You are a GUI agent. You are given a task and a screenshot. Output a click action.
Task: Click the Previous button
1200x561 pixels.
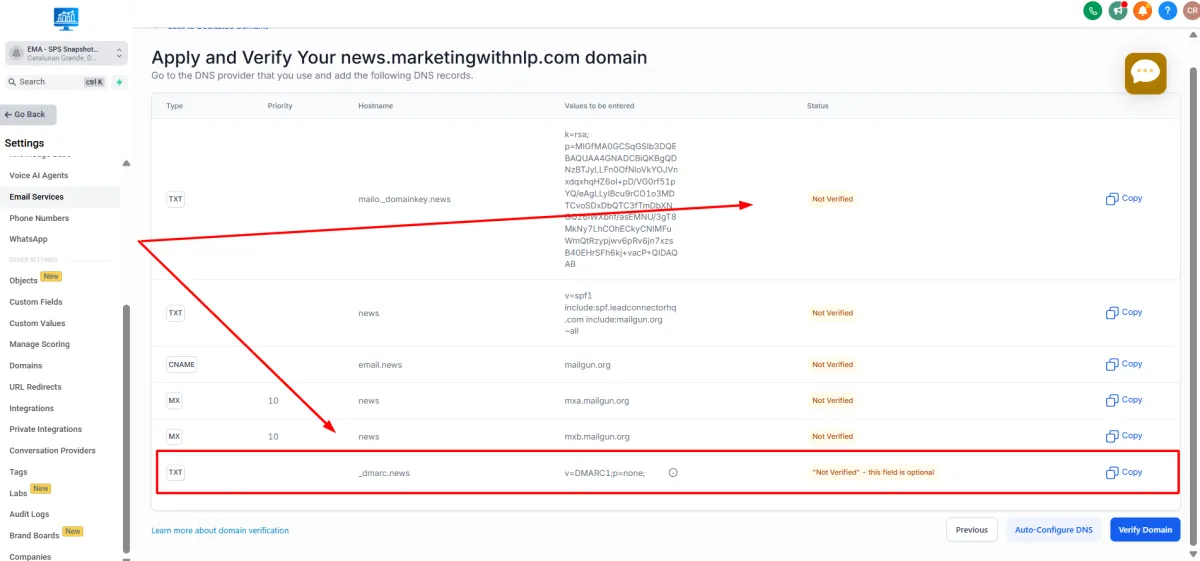[972, 530]
